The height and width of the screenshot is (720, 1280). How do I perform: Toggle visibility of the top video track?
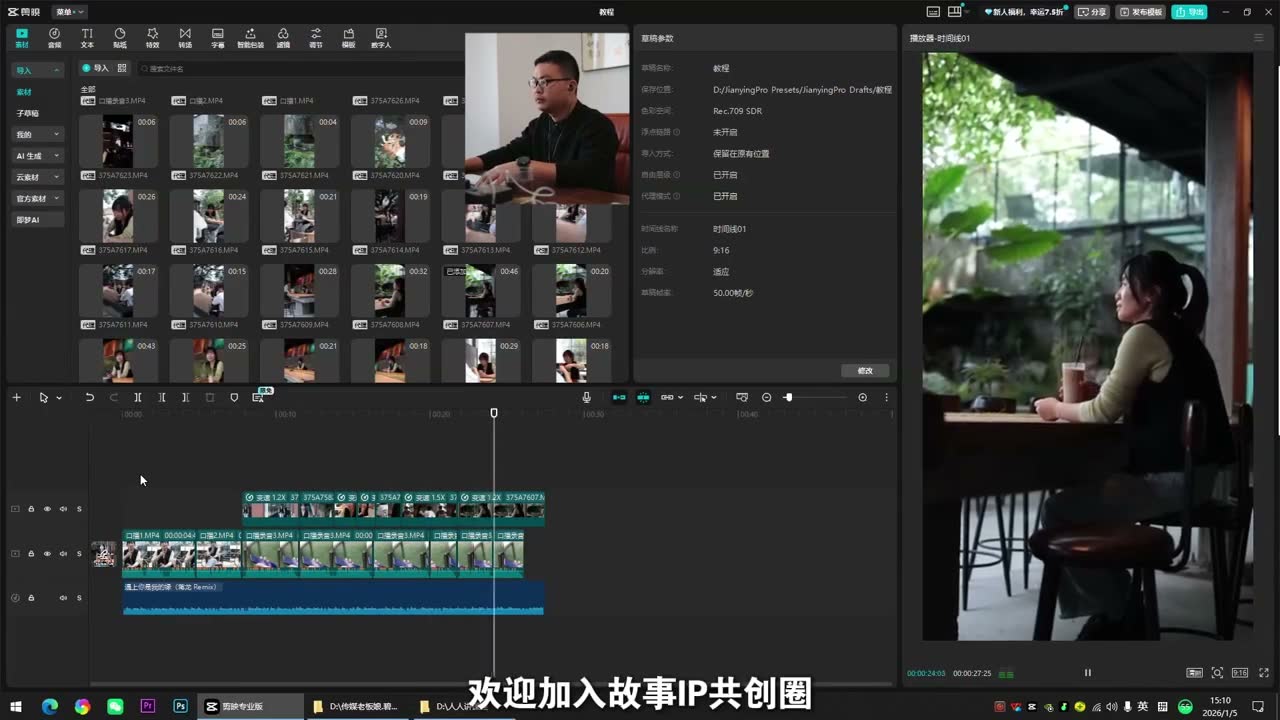click(47, 509)
